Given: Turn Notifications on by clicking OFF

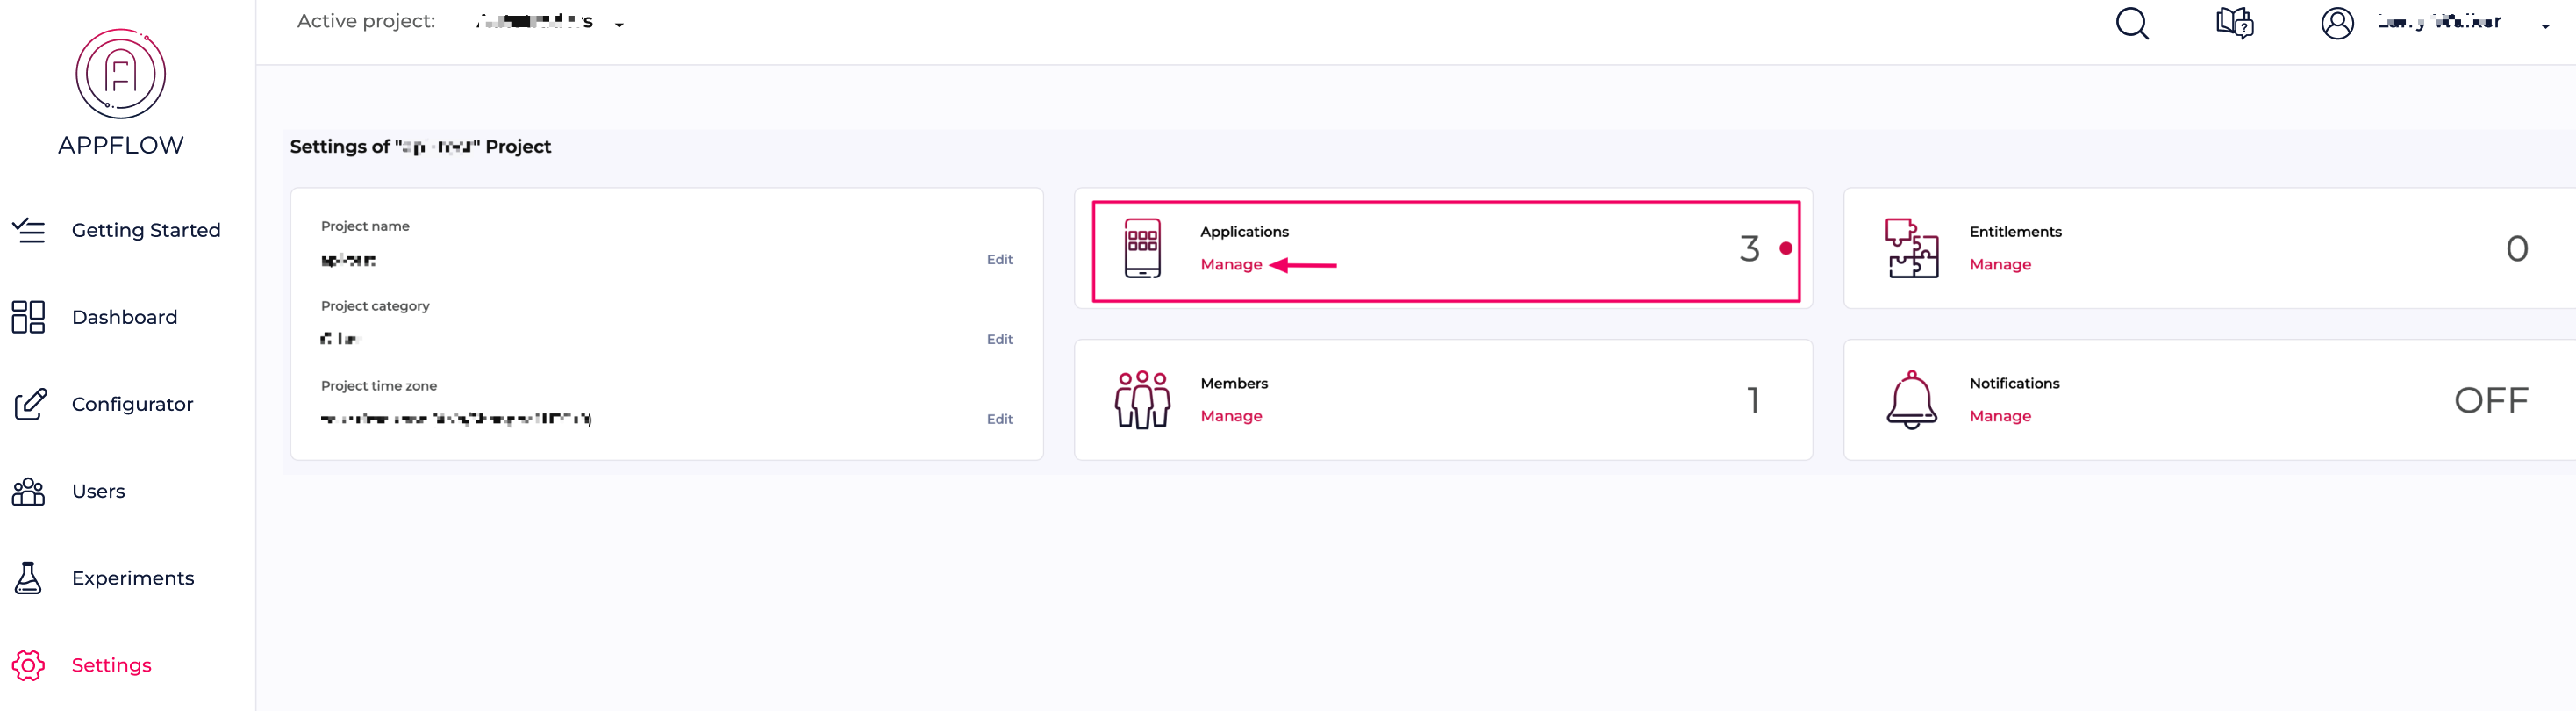Looking at the screenshot, I should pos(2490,400).
